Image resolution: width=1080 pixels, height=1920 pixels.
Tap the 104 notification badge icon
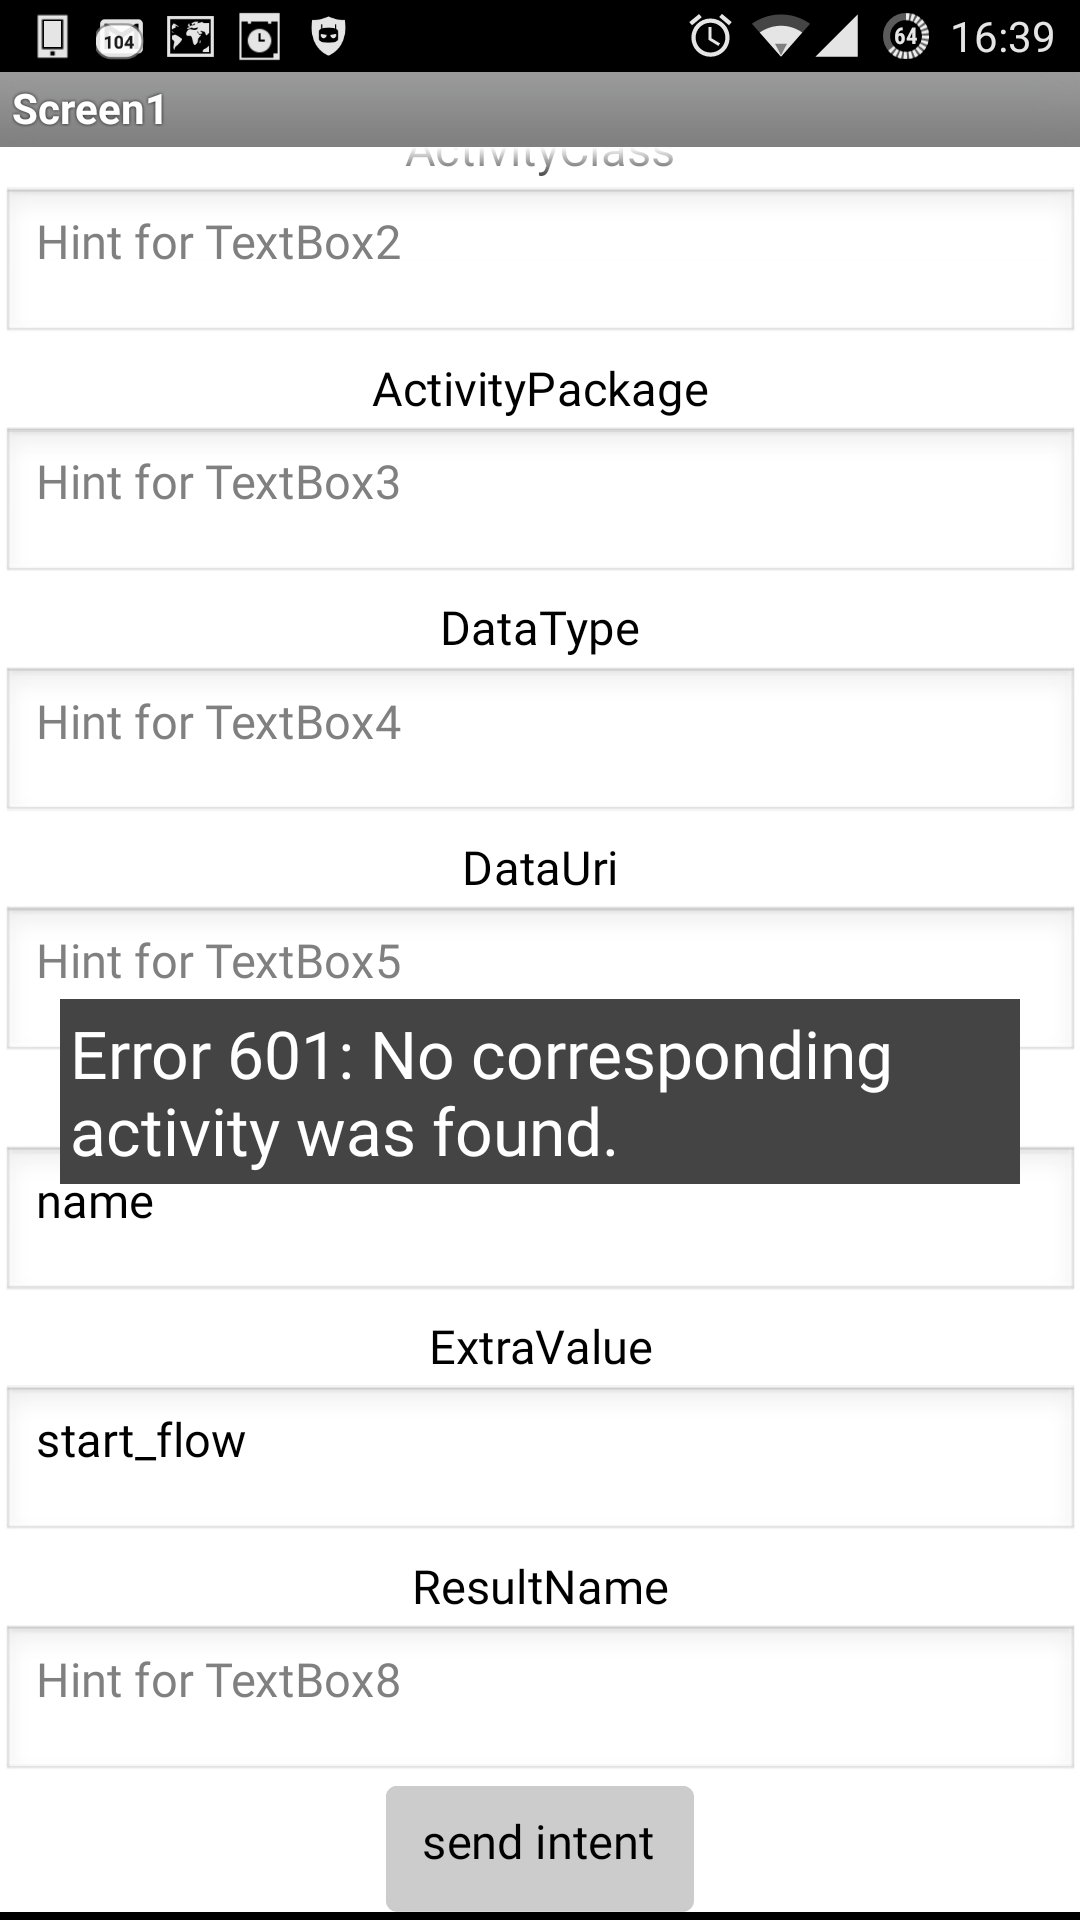pos(119,39)
